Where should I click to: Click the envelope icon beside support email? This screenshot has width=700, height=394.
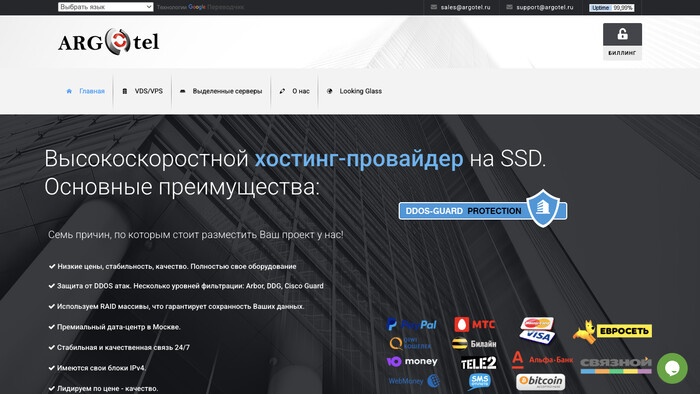(x=509, y=7)
